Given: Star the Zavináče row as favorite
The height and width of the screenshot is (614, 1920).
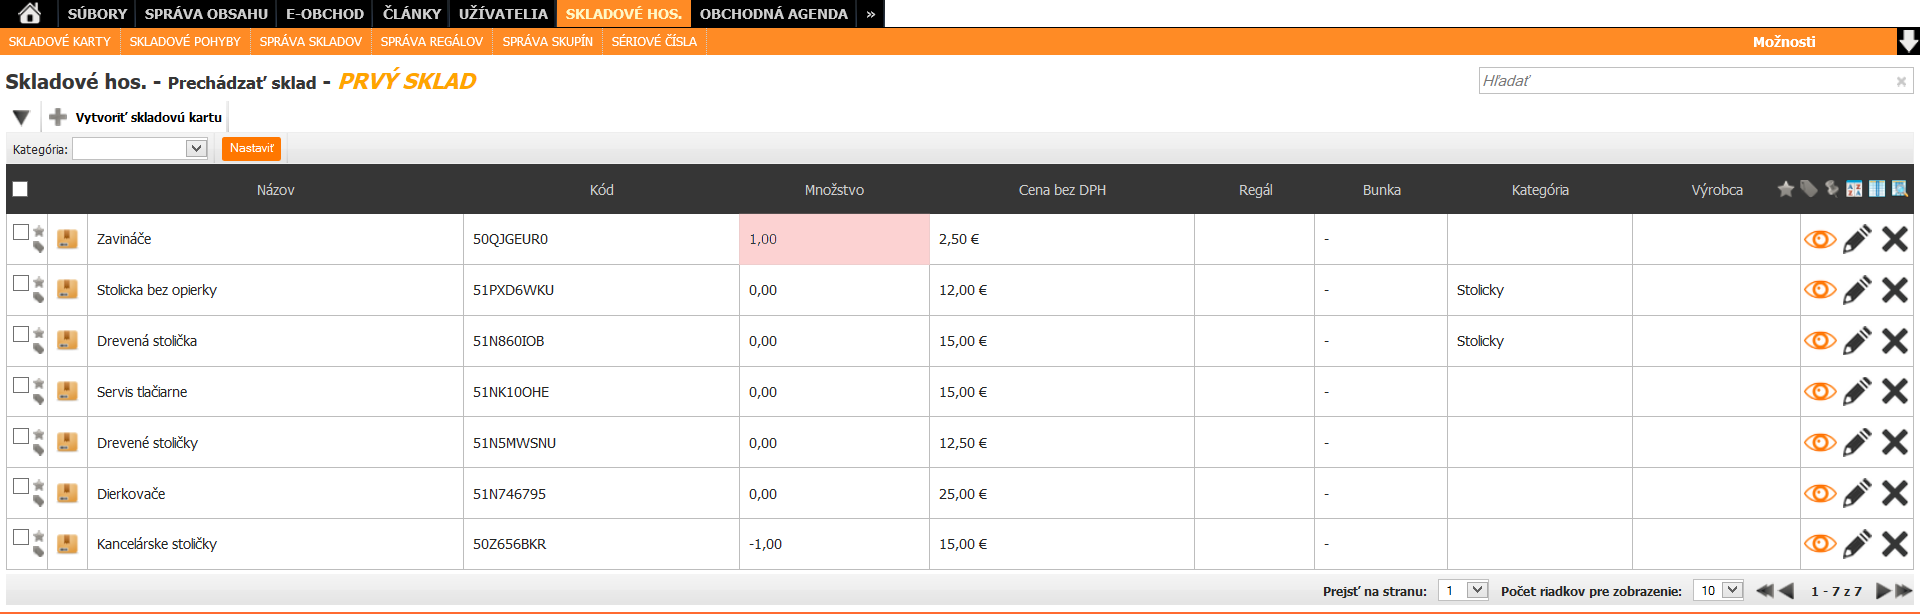Looking at the screenshot, I should coord(39,231).
